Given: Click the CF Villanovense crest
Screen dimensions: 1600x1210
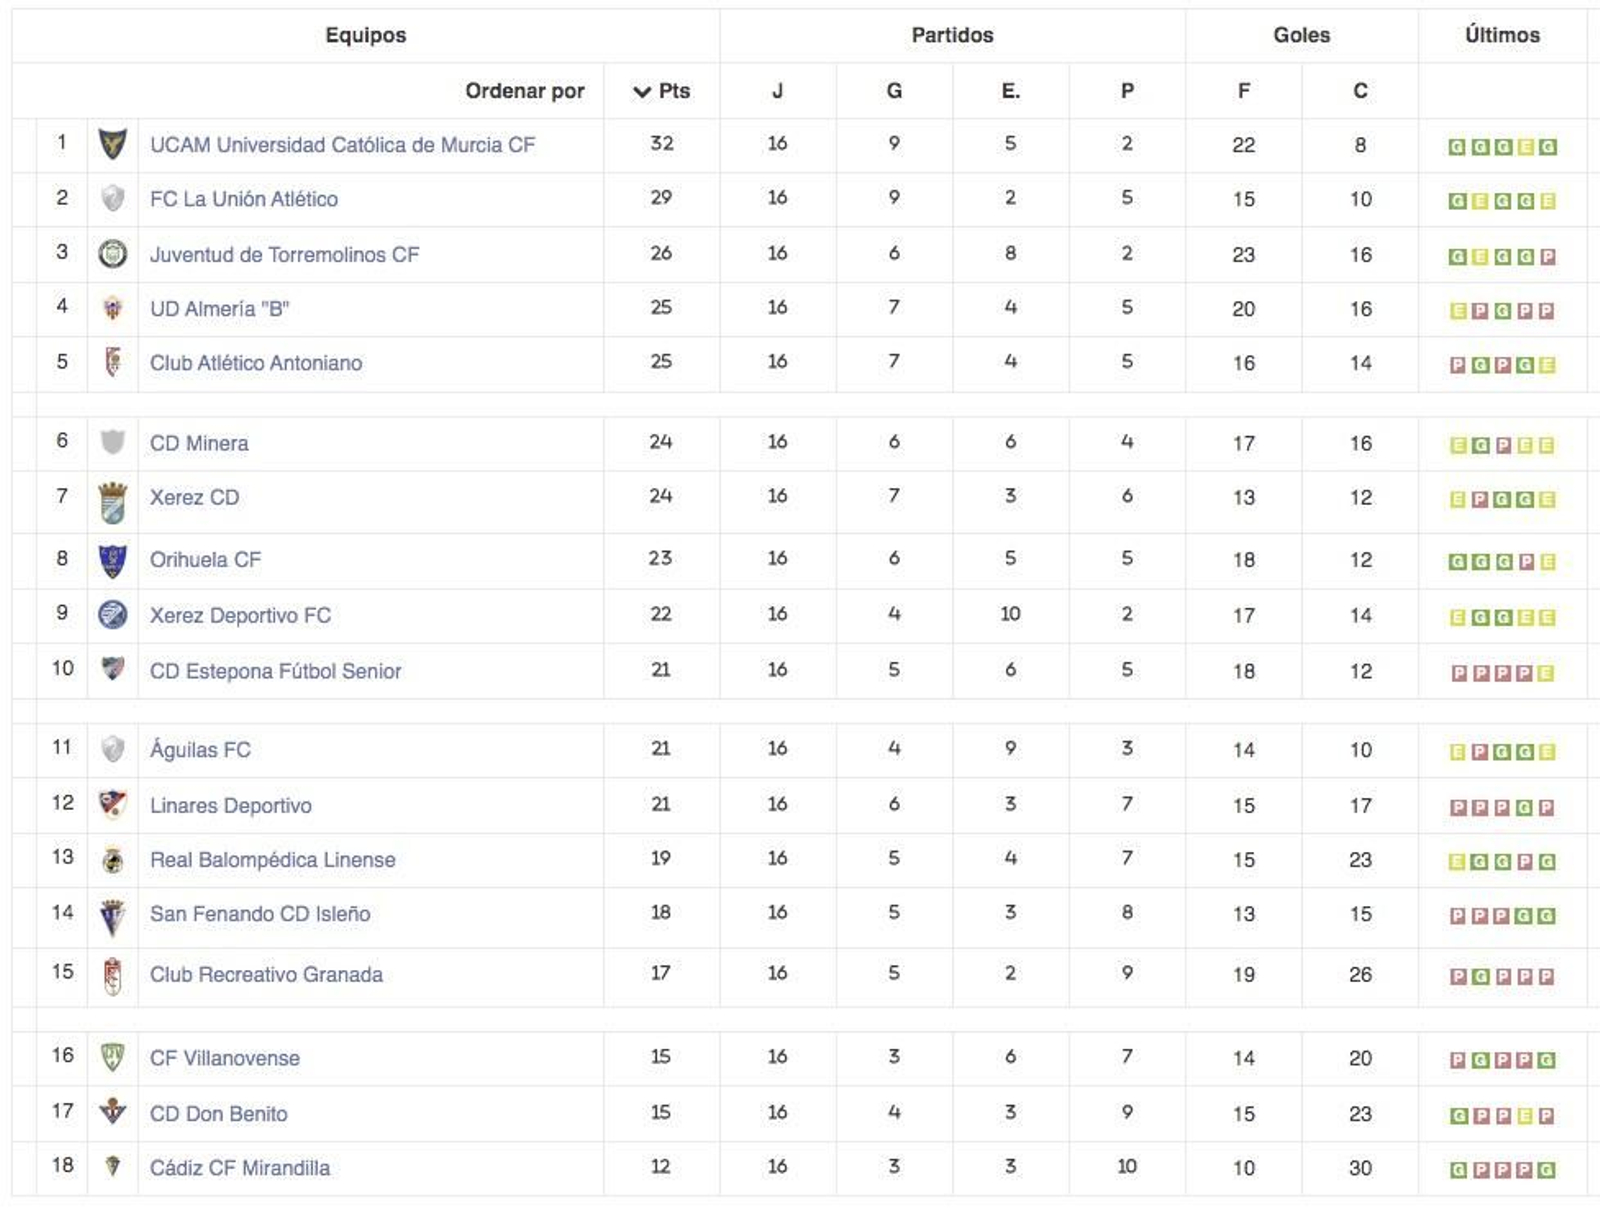Looking at the screenshot, I should tap(113, 1058).
